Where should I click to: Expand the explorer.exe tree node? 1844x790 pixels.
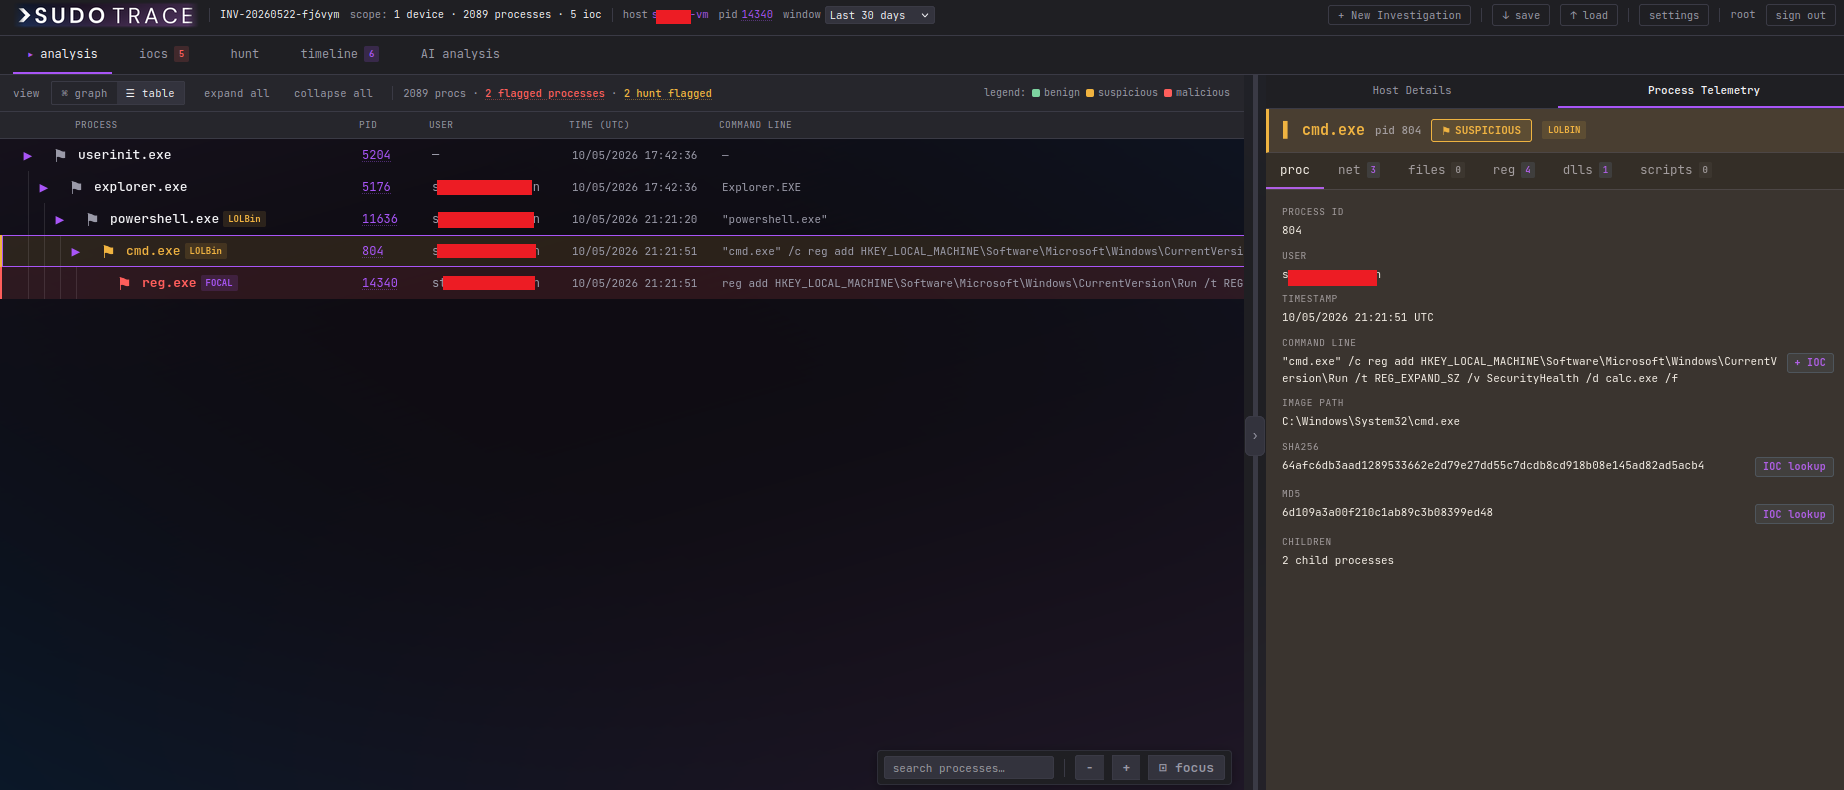pyautogui.click(x=44, y=187)
